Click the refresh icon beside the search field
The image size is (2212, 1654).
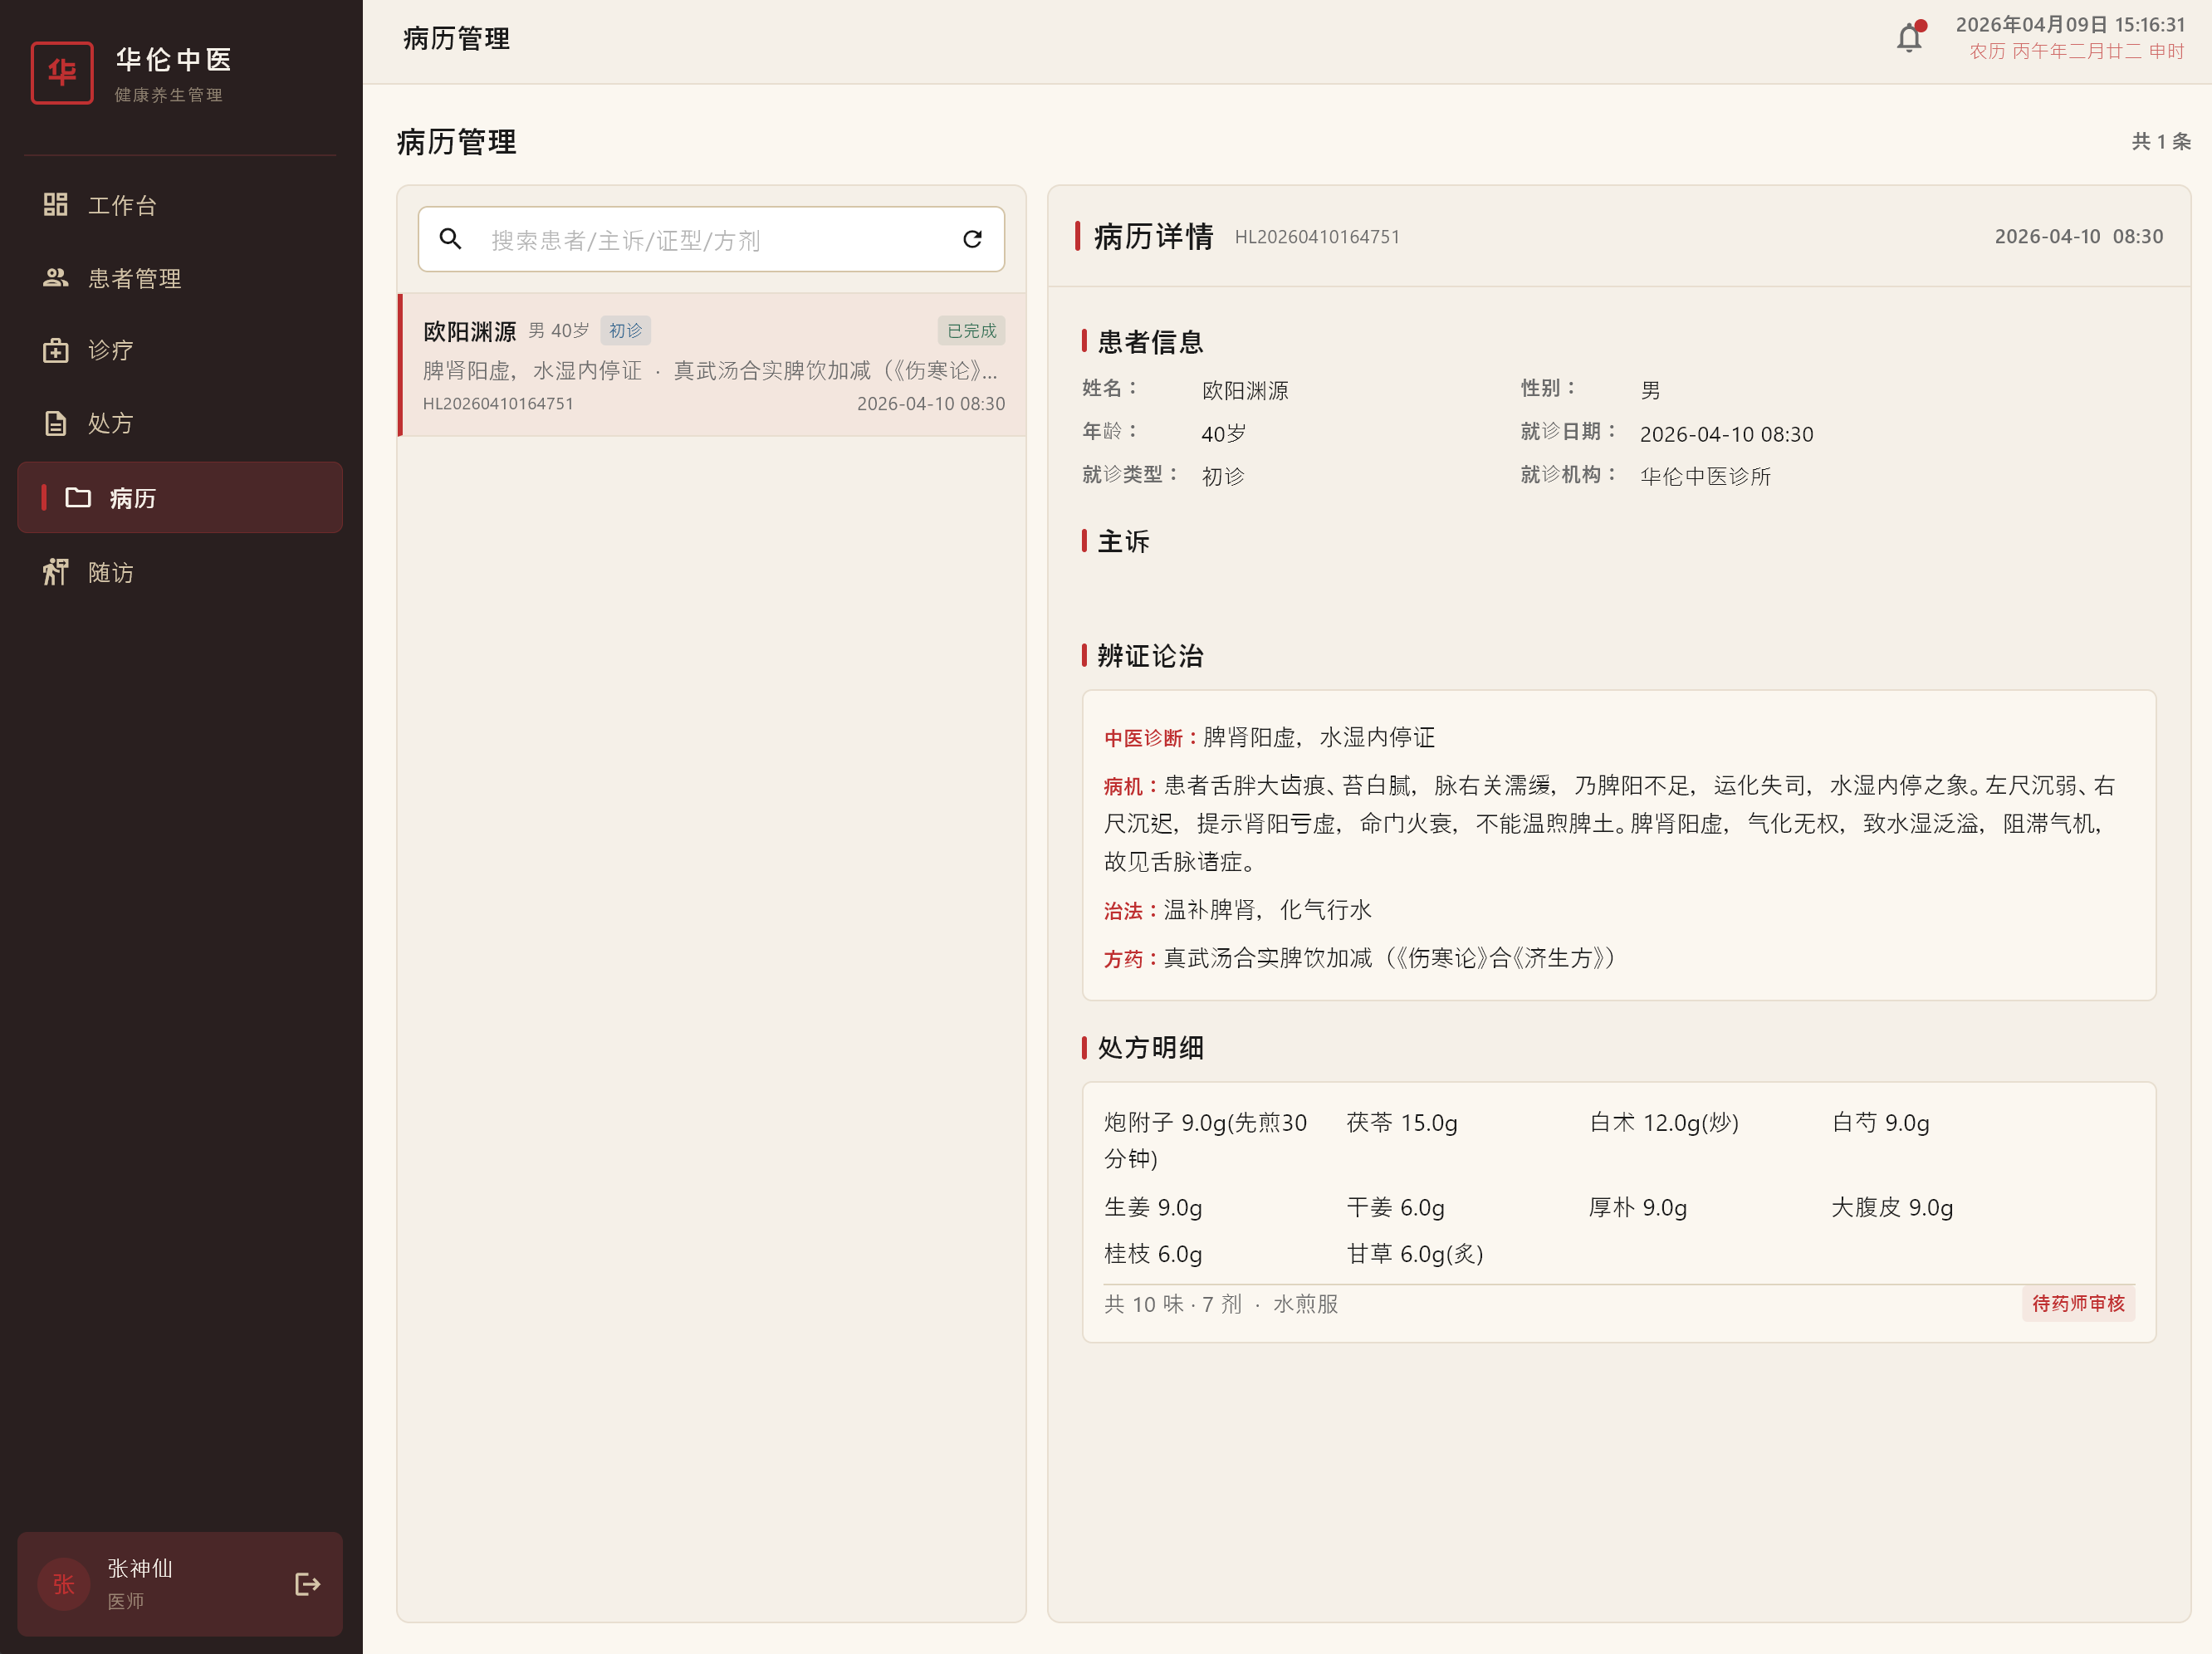[x=972, y=239]
